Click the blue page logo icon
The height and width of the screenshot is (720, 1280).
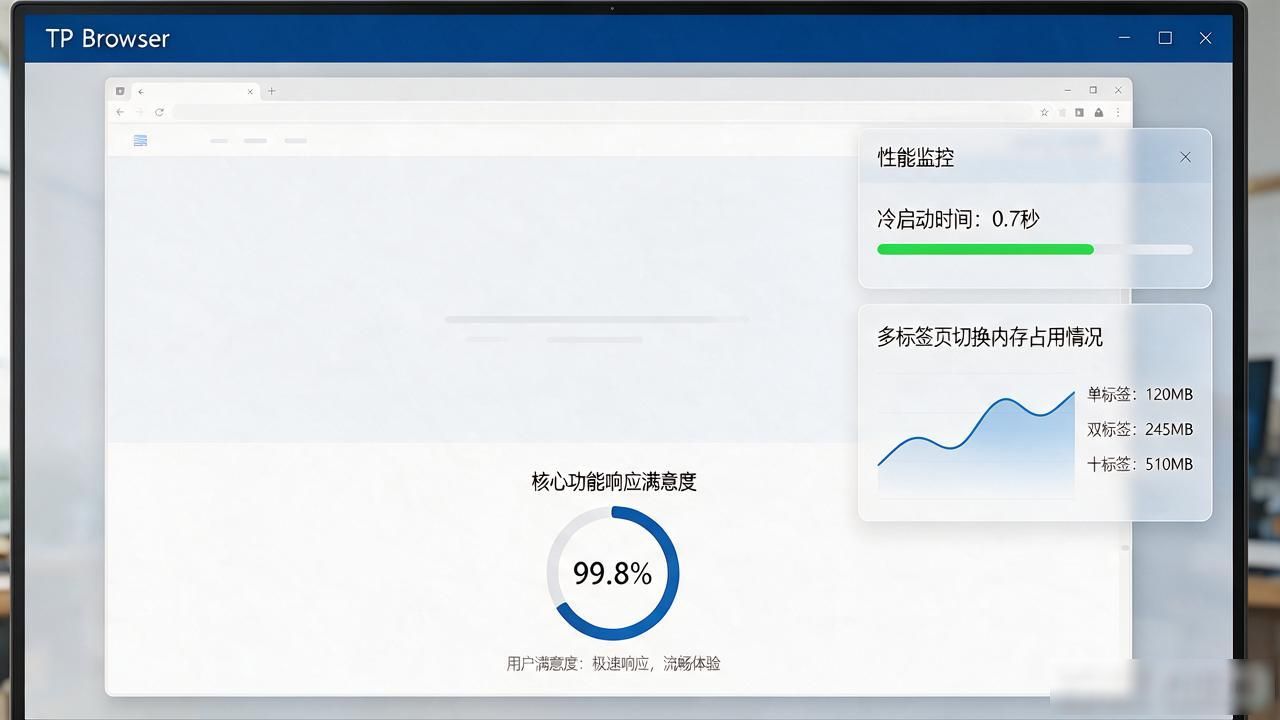coord(140,141)
